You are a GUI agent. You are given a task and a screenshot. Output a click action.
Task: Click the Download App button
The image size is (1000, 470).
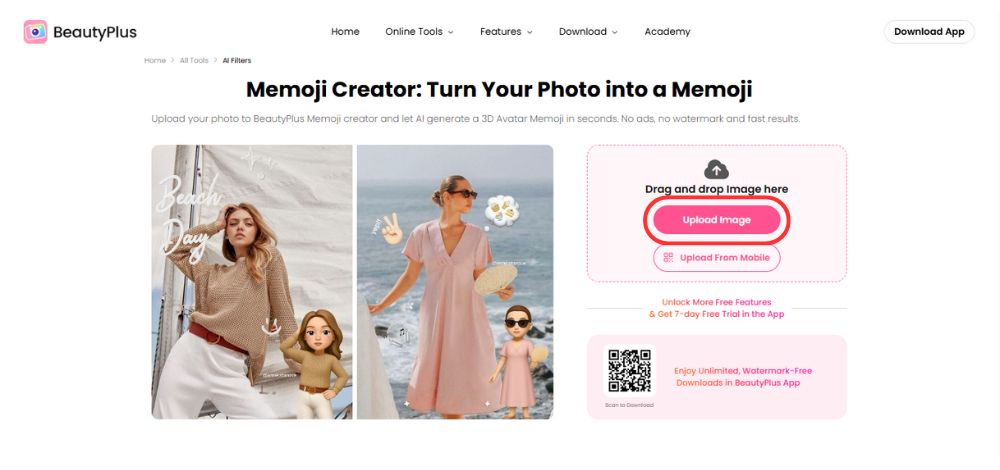click(929, 32)
